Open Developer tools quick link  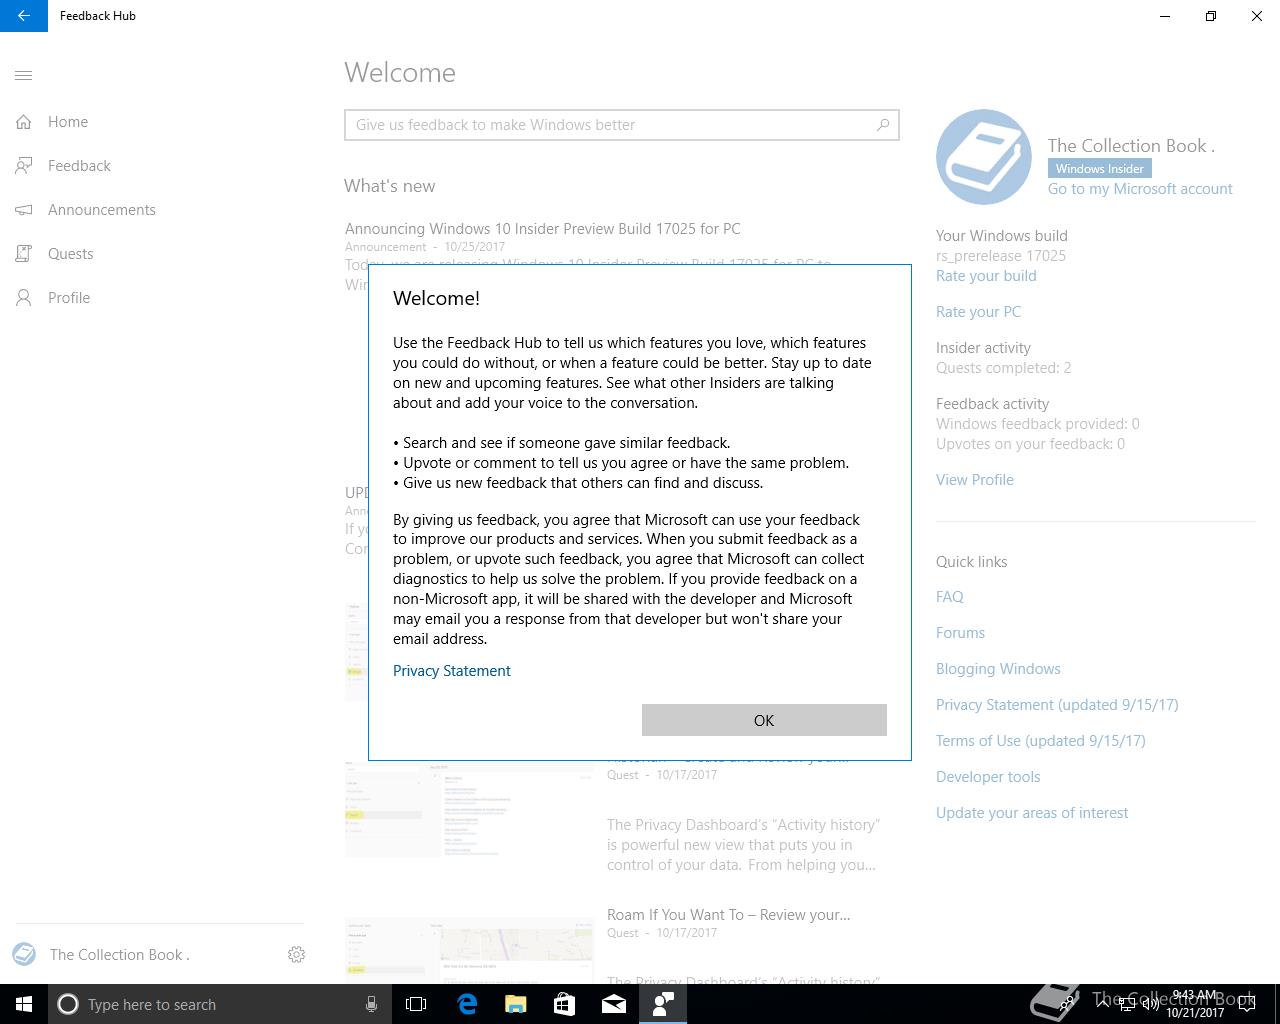[988, 777]
